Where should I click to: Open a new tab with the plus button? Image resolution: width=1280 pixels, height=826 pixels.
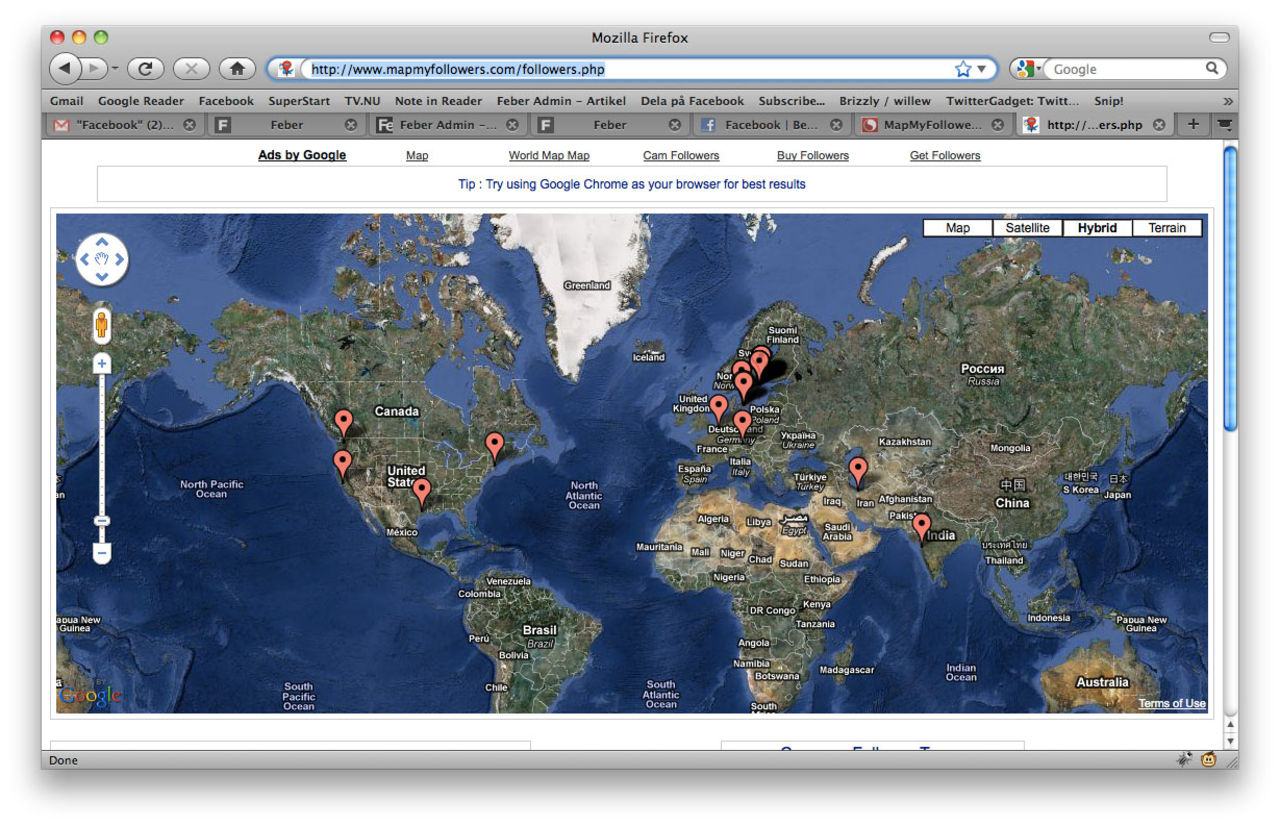[x=1192, y=125]
